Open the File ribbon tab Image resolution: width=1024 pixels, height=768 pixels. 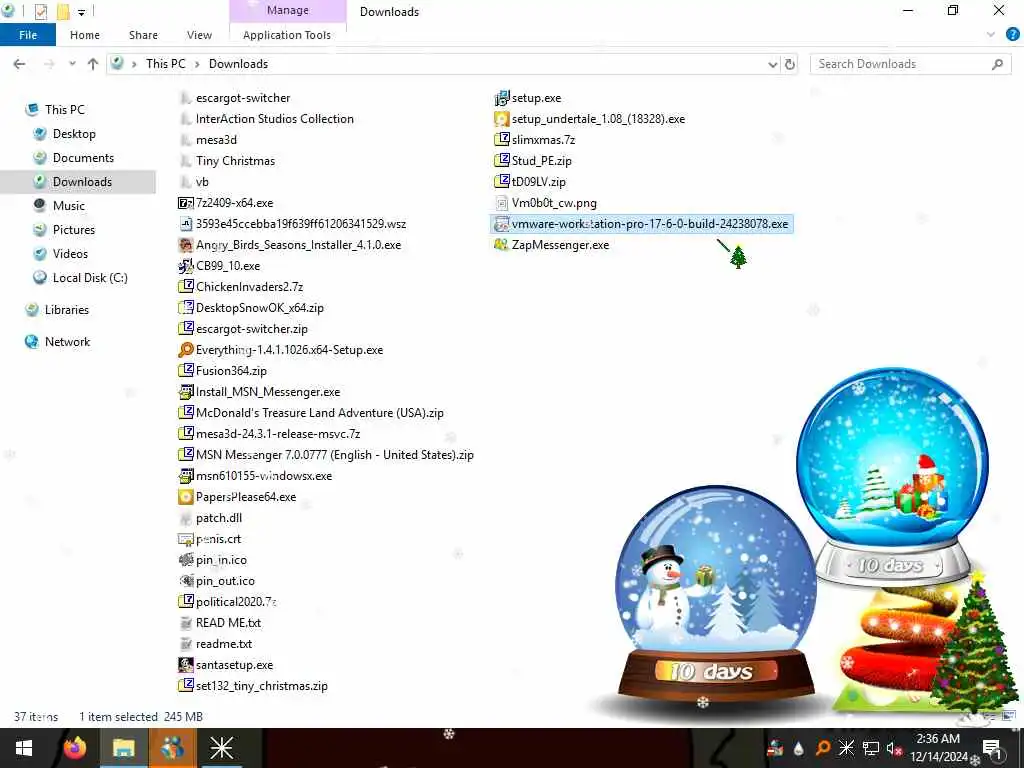(27, 35)
